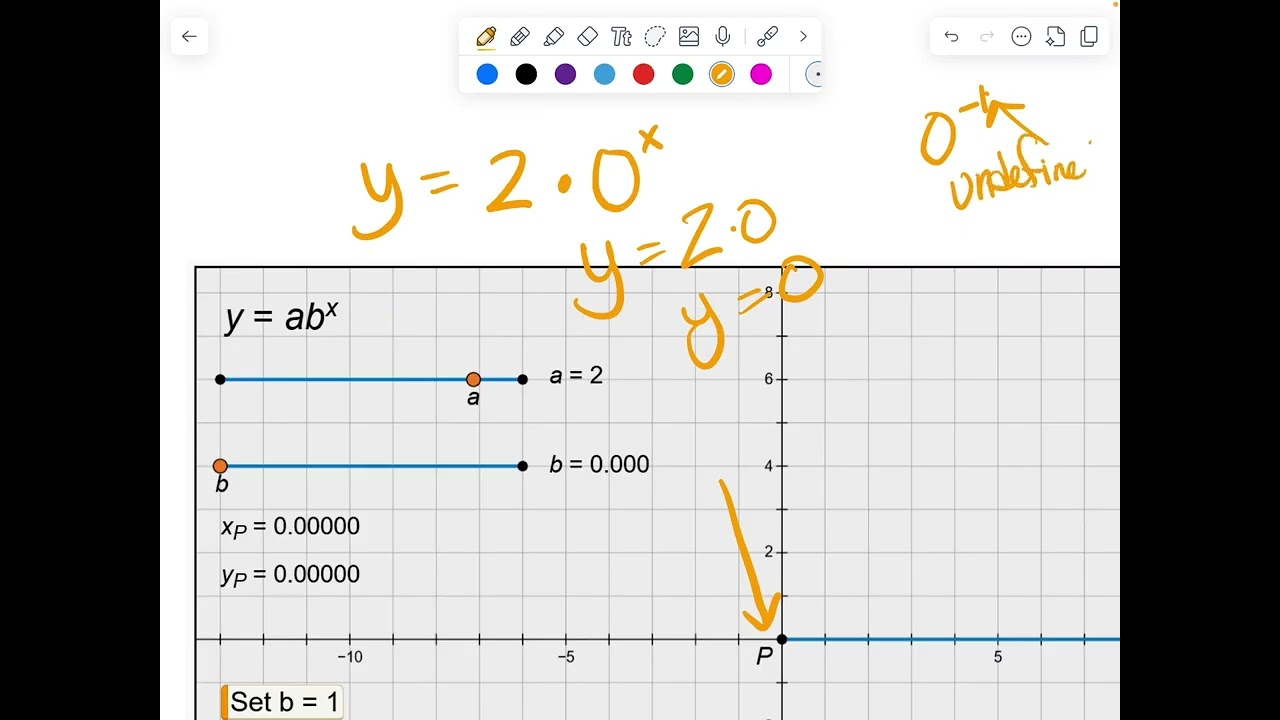Open the stroke thickness selector
The image size is (1280, 720).
814,74
